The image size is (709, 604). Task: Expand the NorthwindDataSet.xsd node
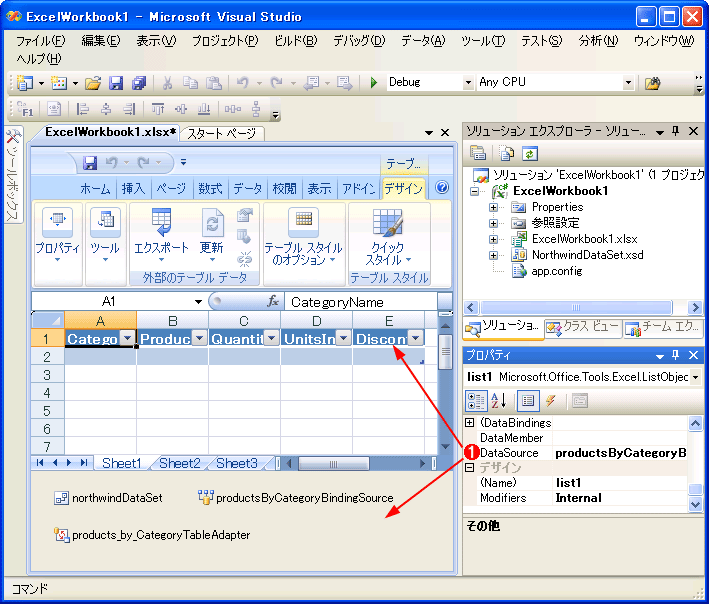(493, 255)
